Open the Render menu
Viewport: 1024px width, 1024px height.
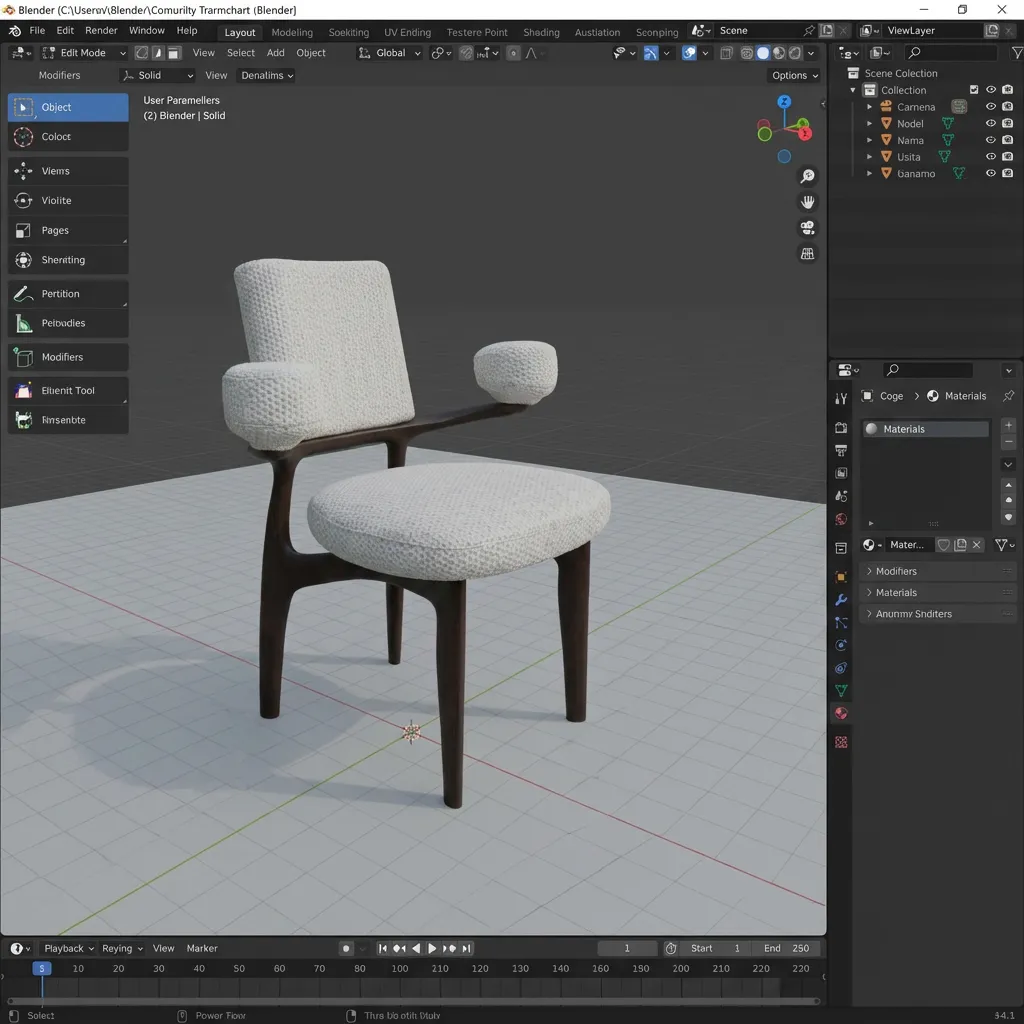[100, 30]
